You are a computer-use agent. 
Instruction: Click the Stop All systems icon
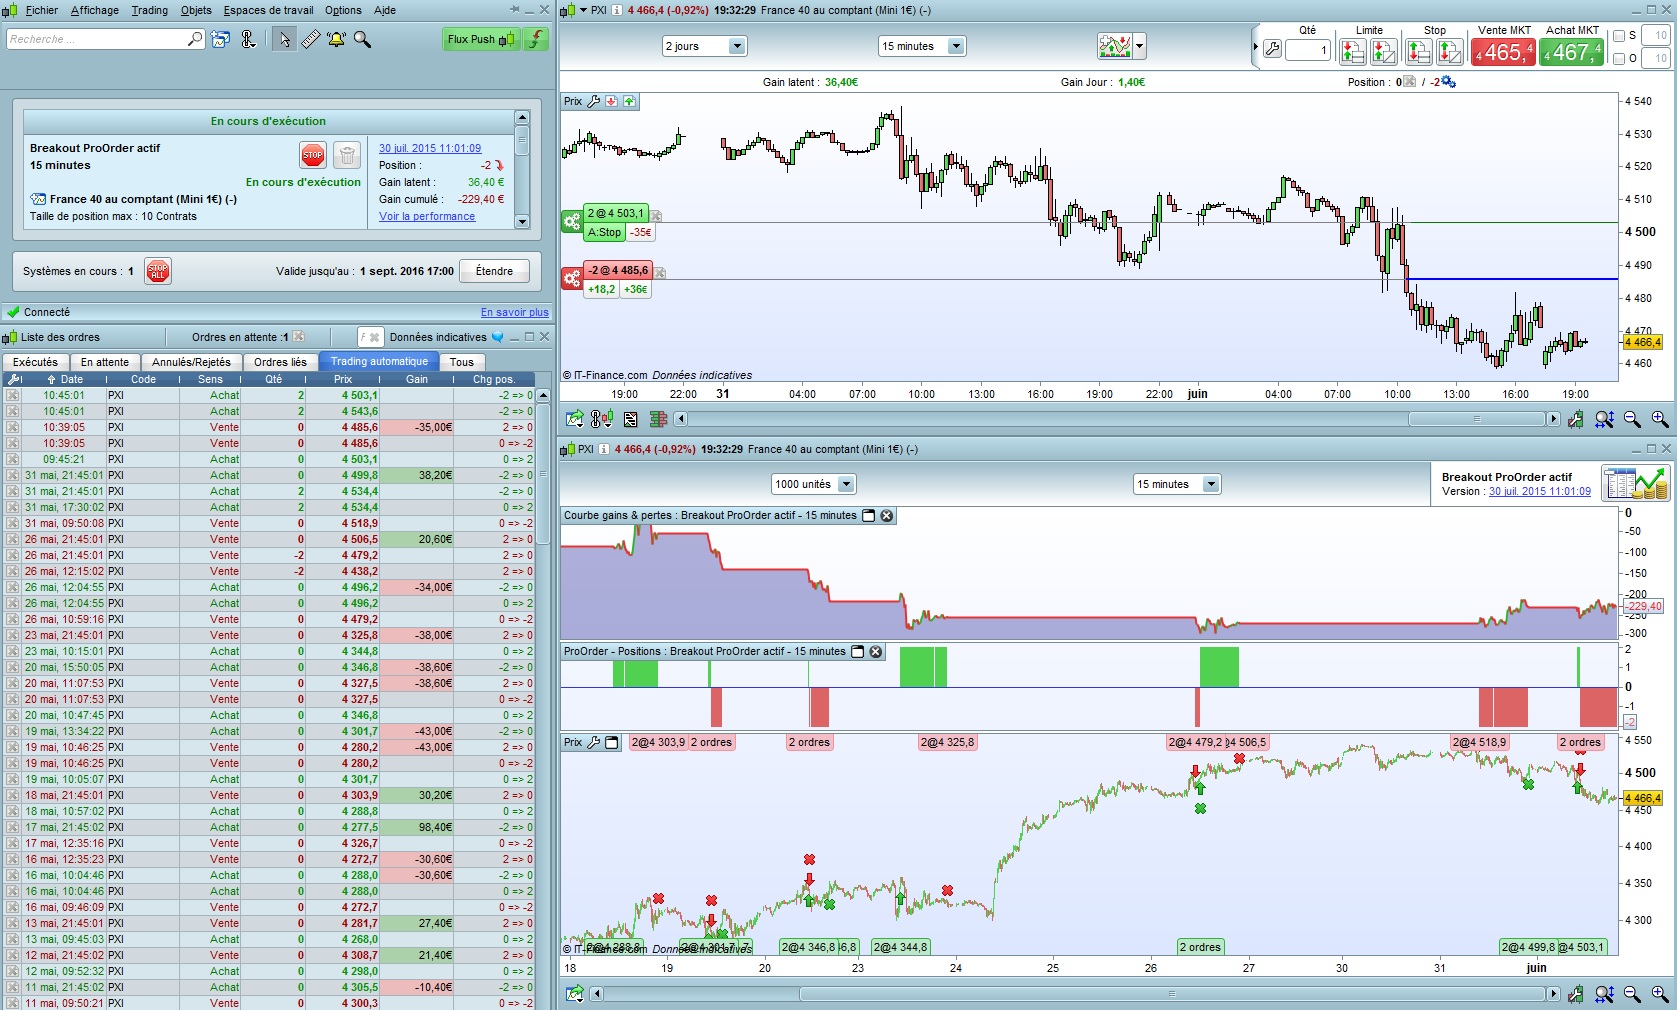158,271
